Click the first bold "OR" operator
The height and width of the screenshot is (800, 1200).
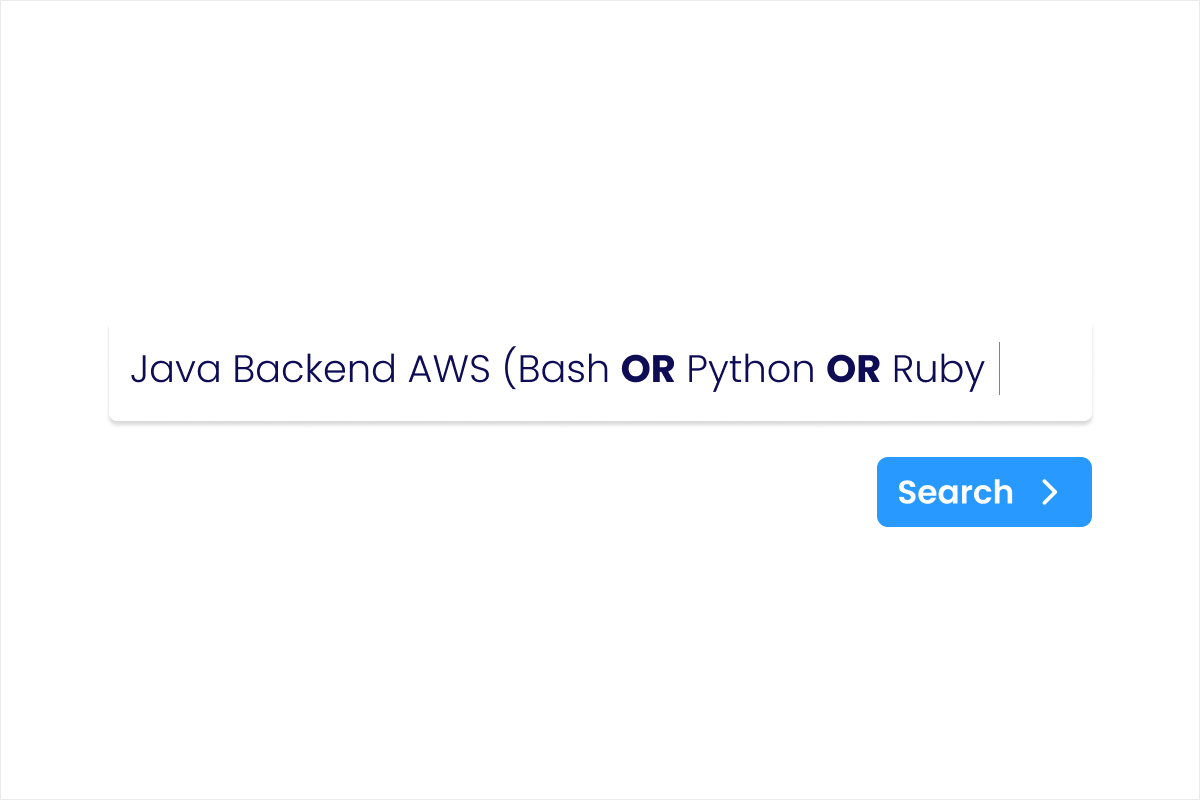[x=648, y=370]
